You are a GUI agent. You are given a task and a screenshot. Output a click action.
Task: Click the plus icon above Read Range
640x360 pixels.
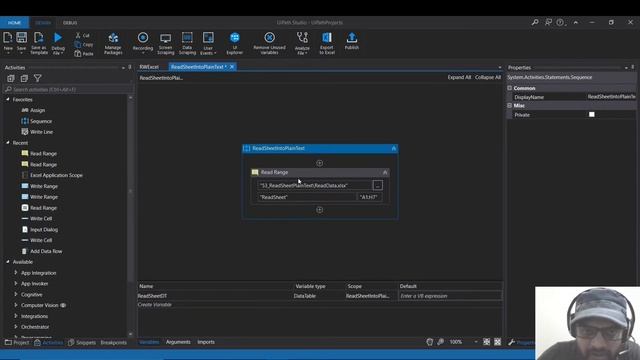click(320, 163)
